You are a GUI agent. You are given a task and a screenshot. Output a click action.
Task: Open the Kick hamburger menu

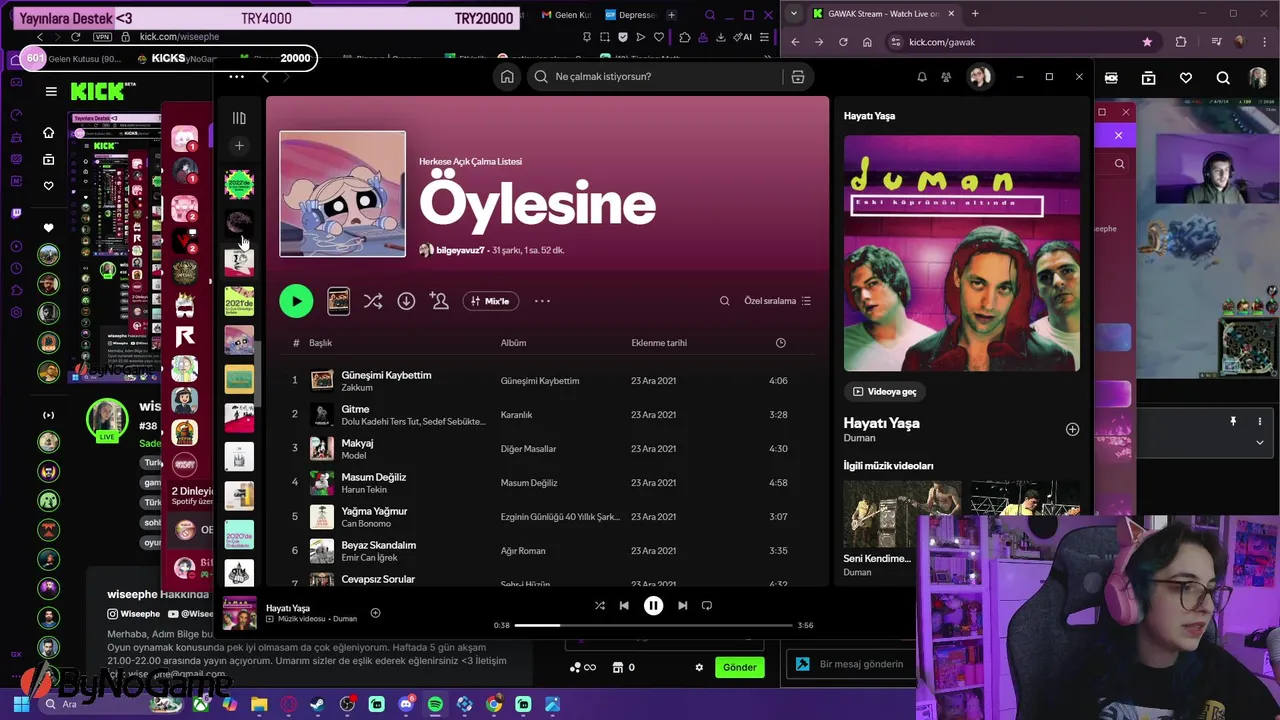pyautogui.click(x=51, y=91)
